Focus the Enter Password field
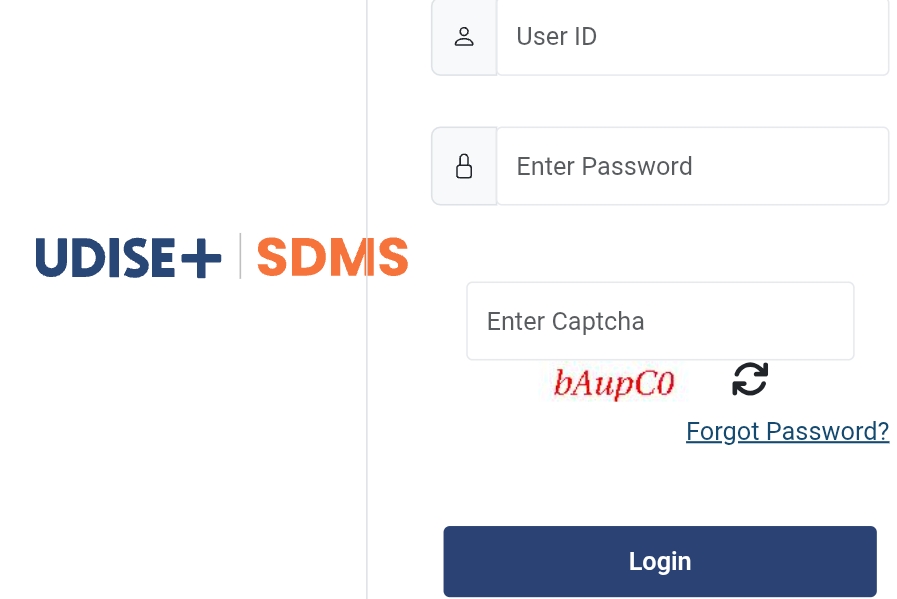 click(692, 166)
